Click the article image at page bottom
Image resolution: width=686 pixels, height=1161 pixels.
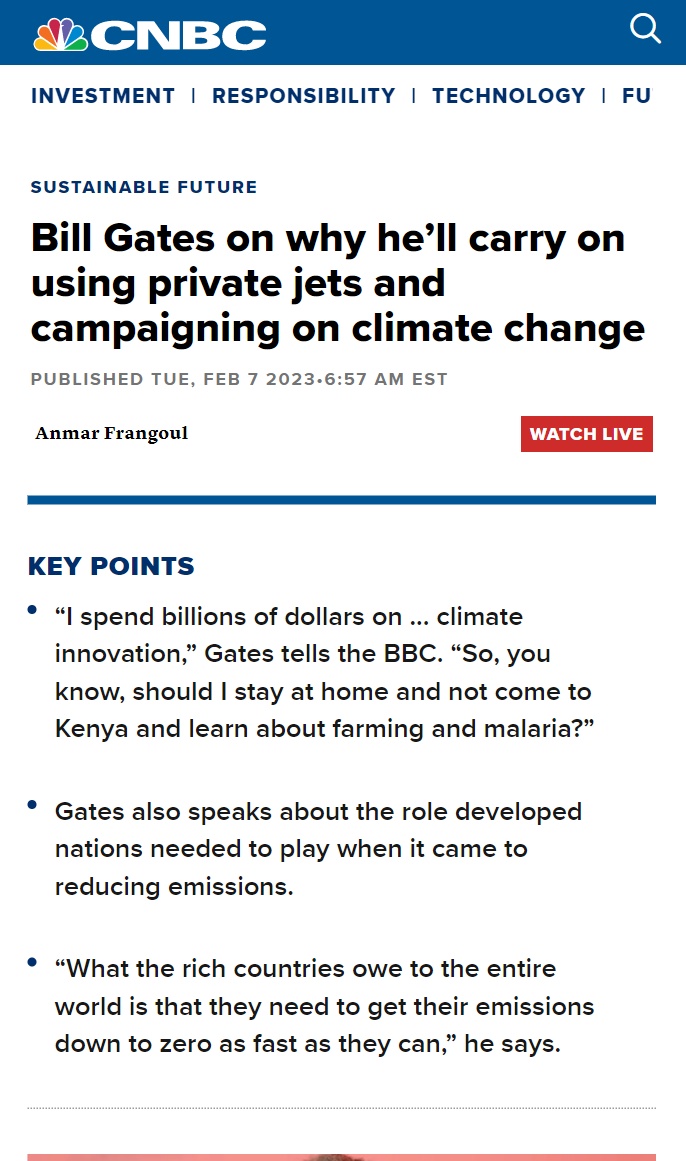pyautogui.click(x=341, y=1156)
